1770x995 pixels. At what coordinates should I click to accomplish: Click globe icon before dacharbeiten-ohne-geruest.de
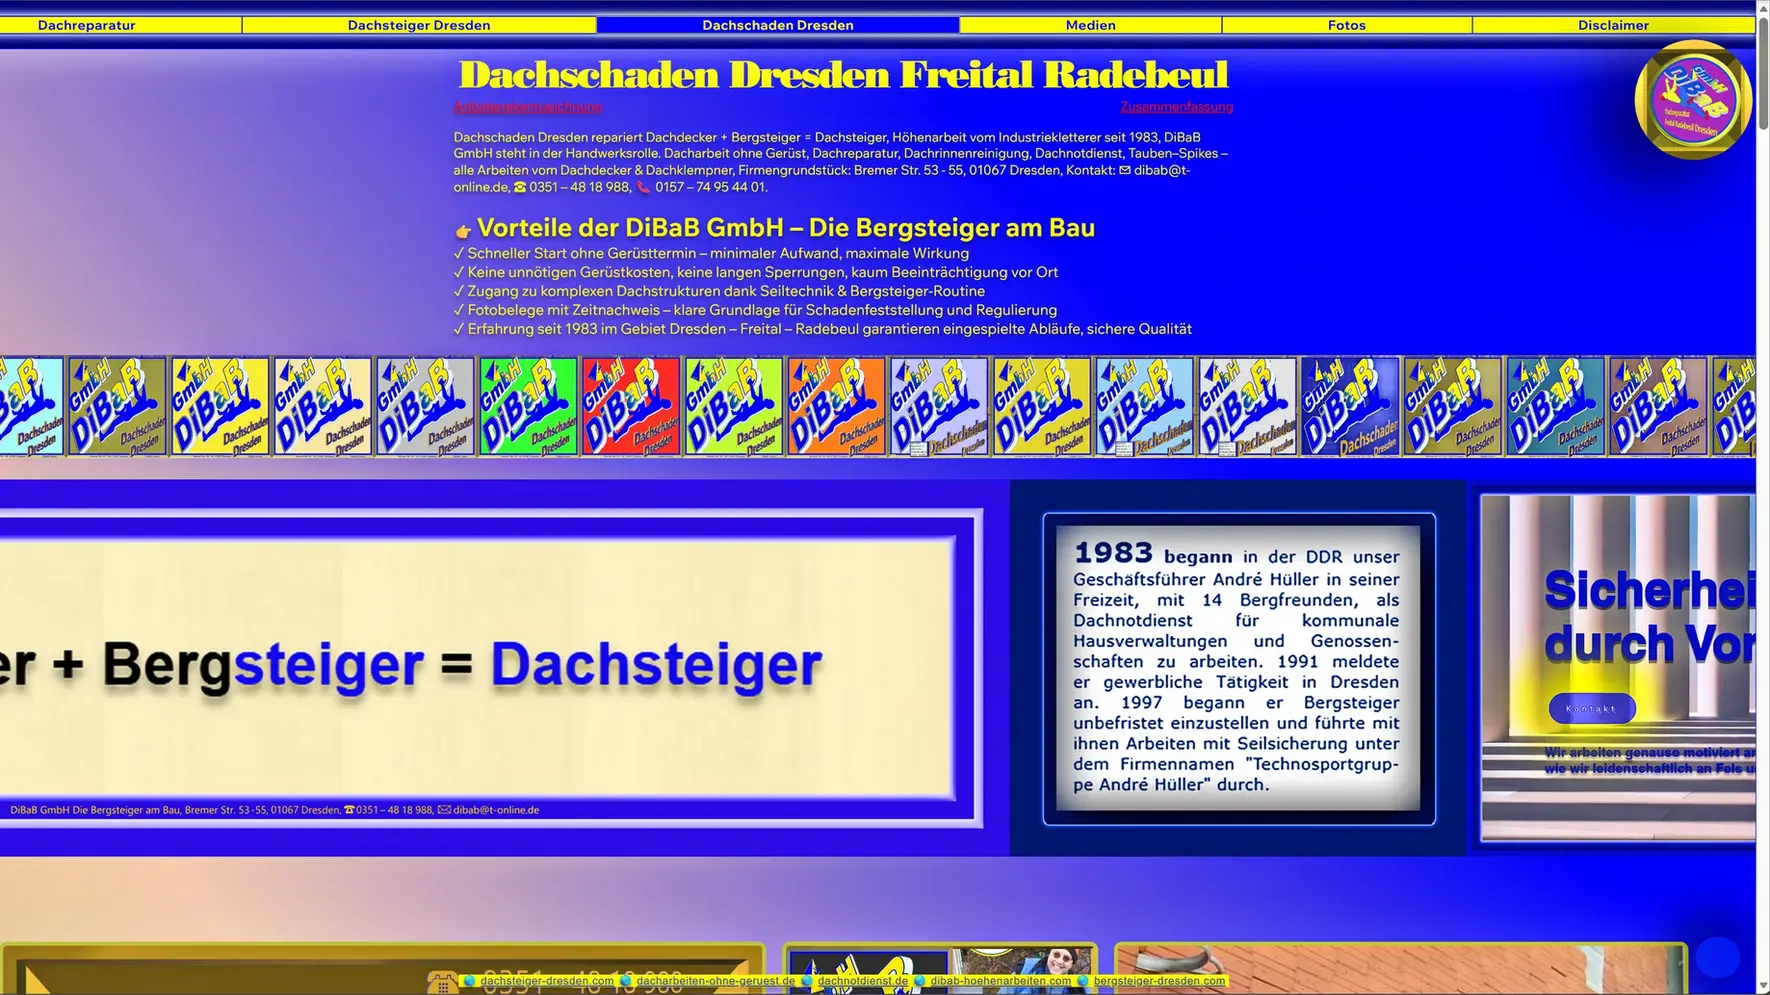(626, 981)
